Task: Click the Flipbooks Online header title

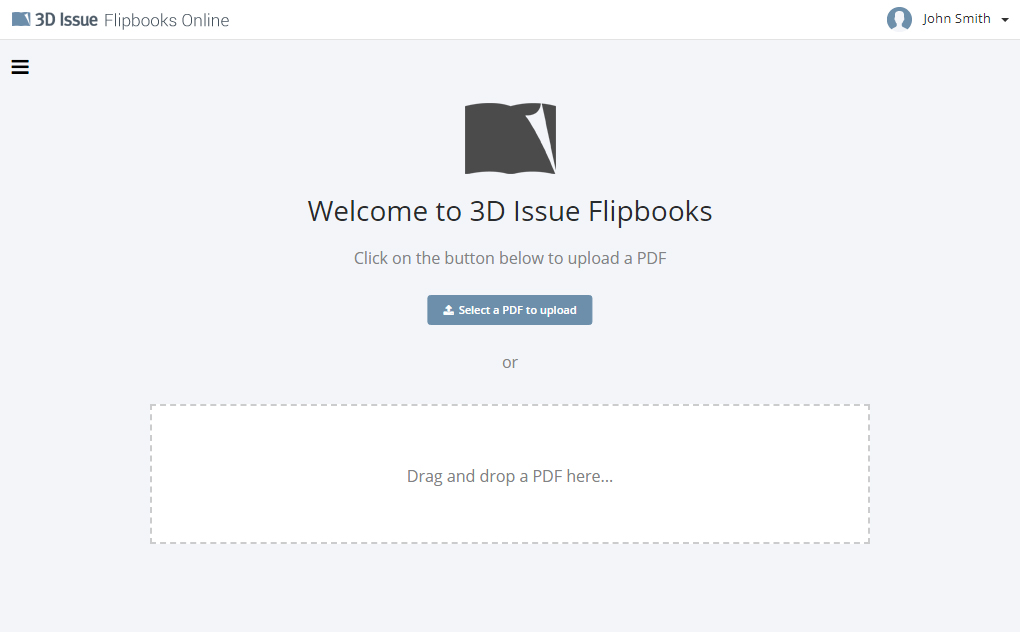Action: click(166, 20)
